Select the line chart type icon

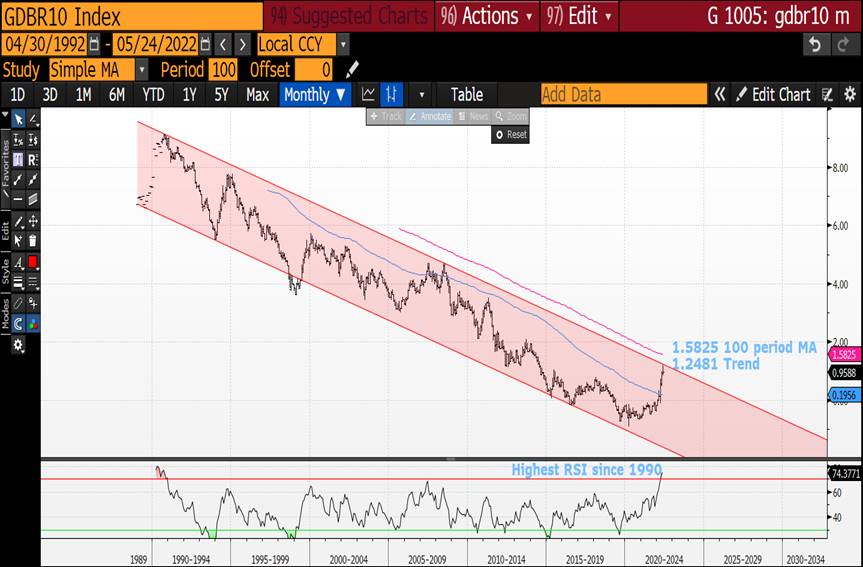(368, 94)
